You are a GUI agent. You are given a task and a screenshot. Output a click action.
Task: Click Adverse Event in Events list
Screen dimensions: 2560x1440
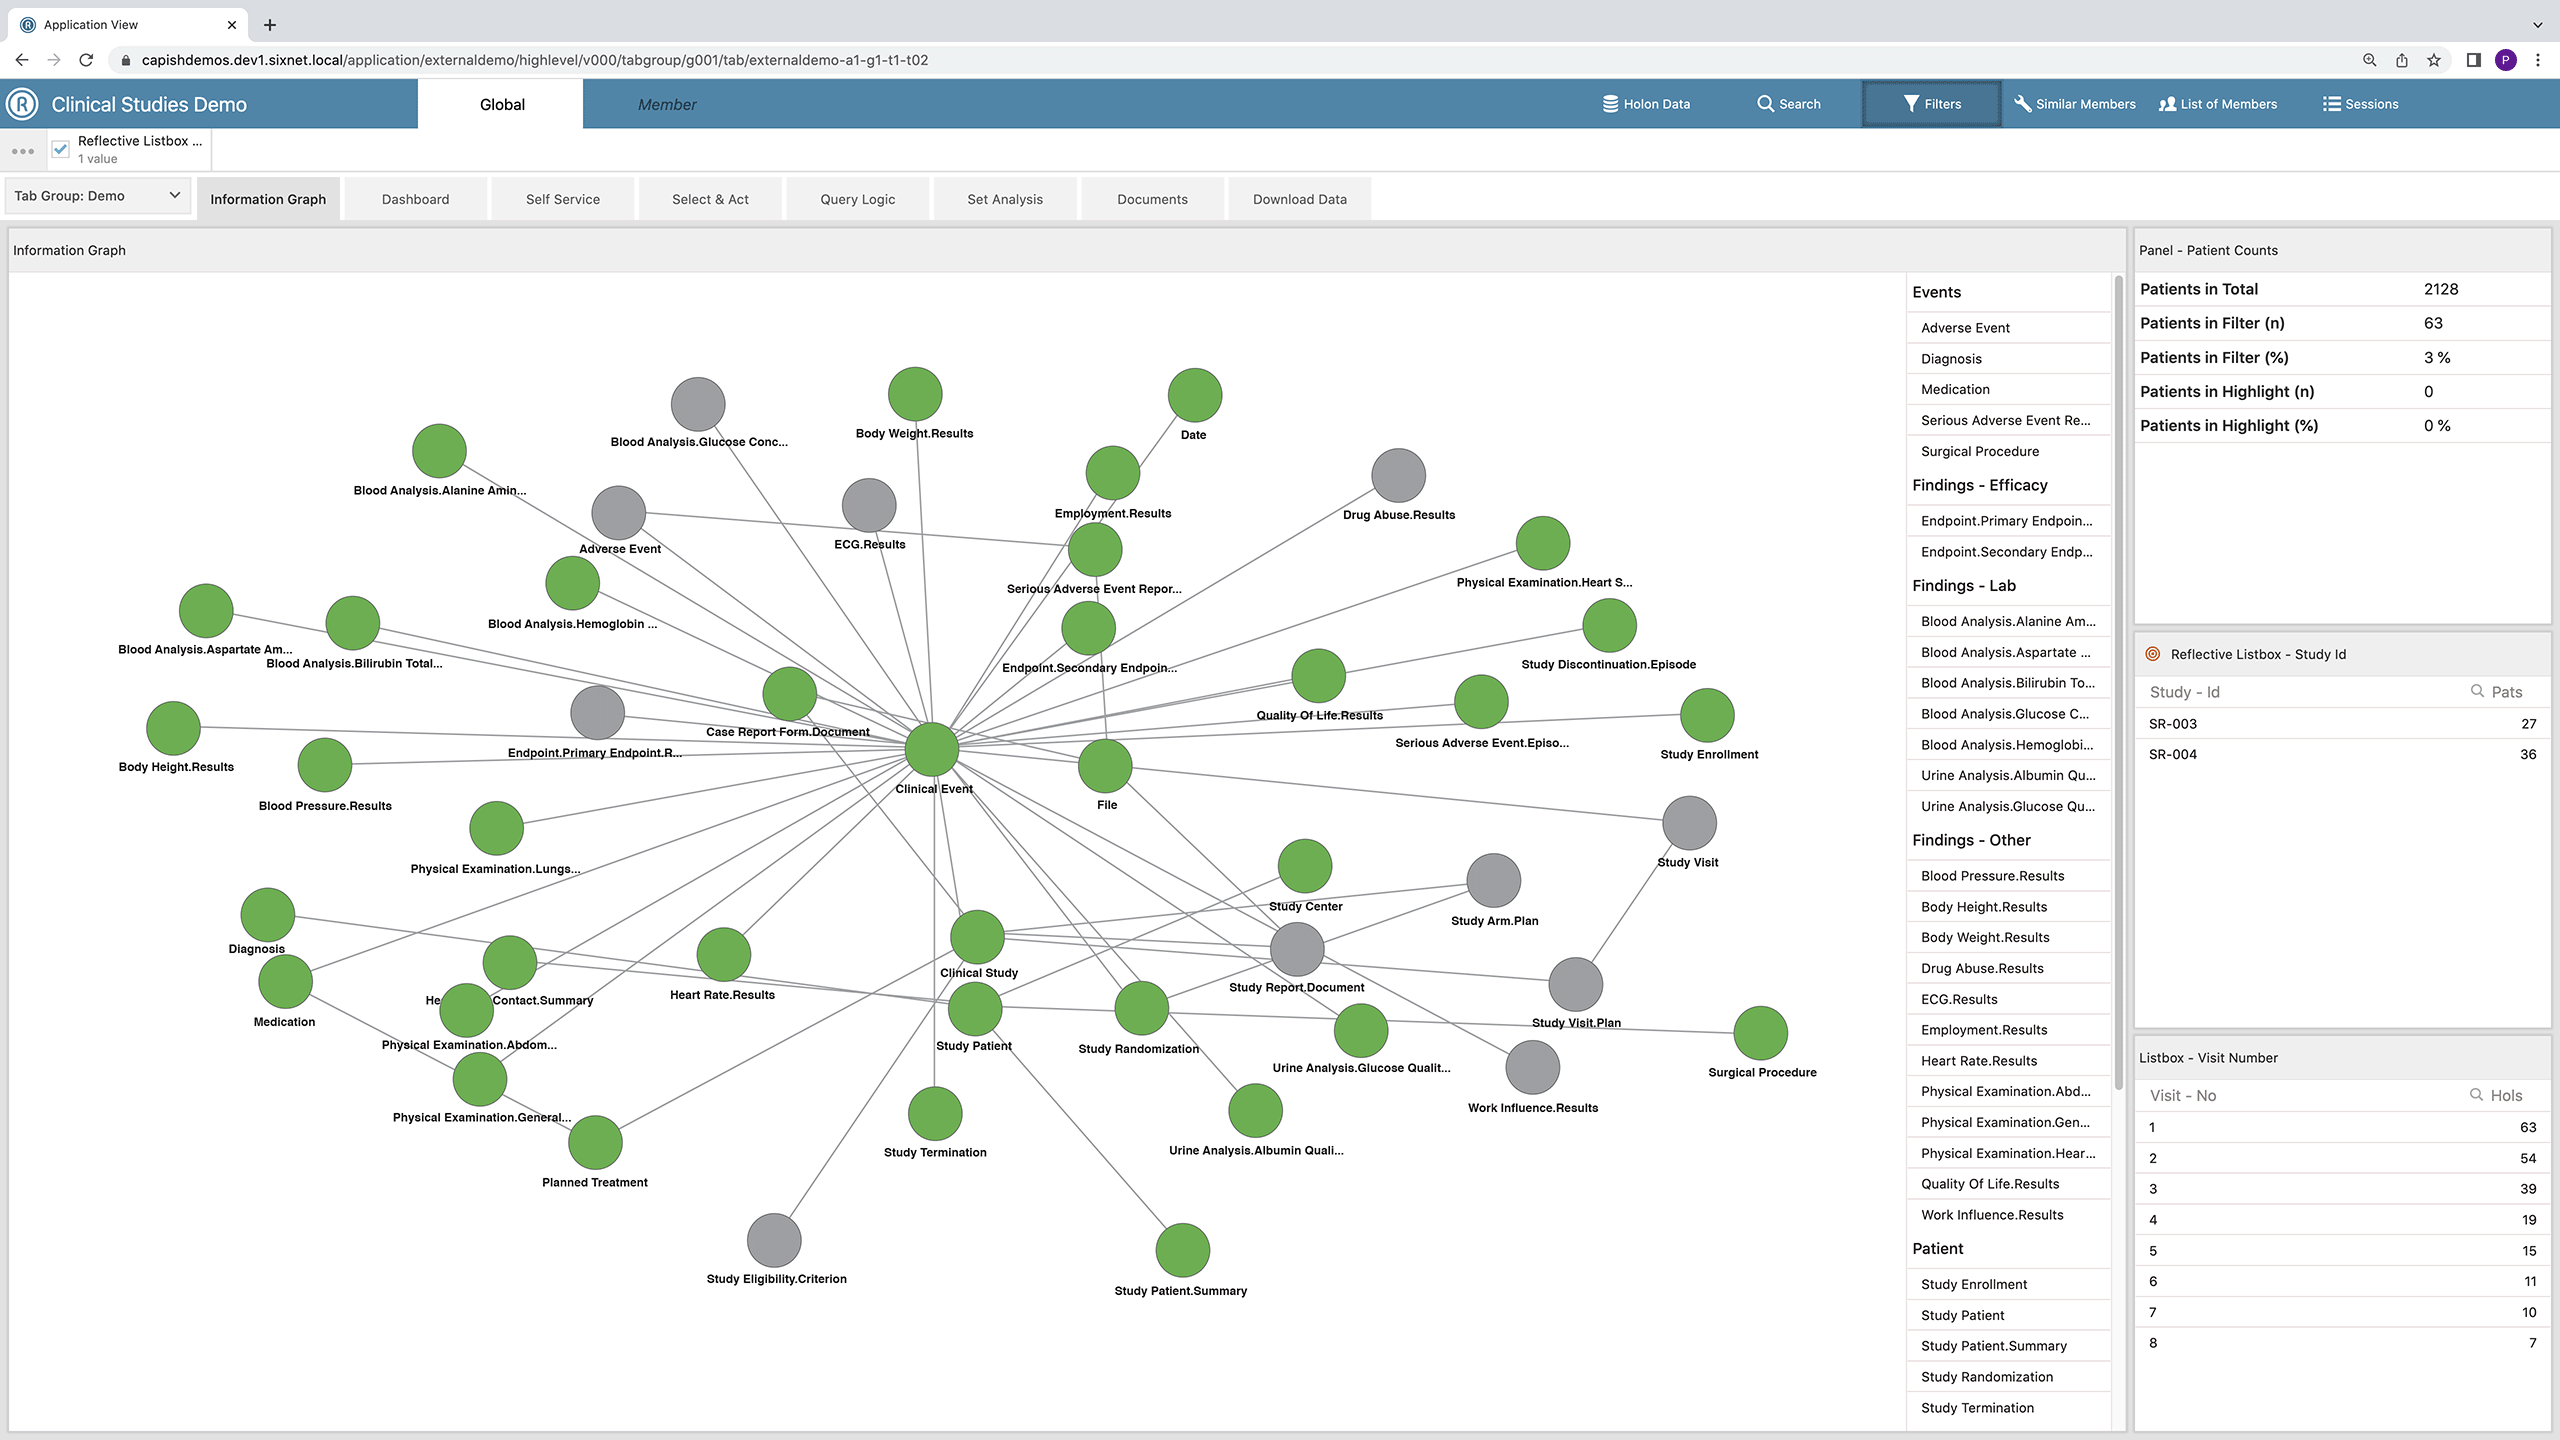(x=1965, y=328)
